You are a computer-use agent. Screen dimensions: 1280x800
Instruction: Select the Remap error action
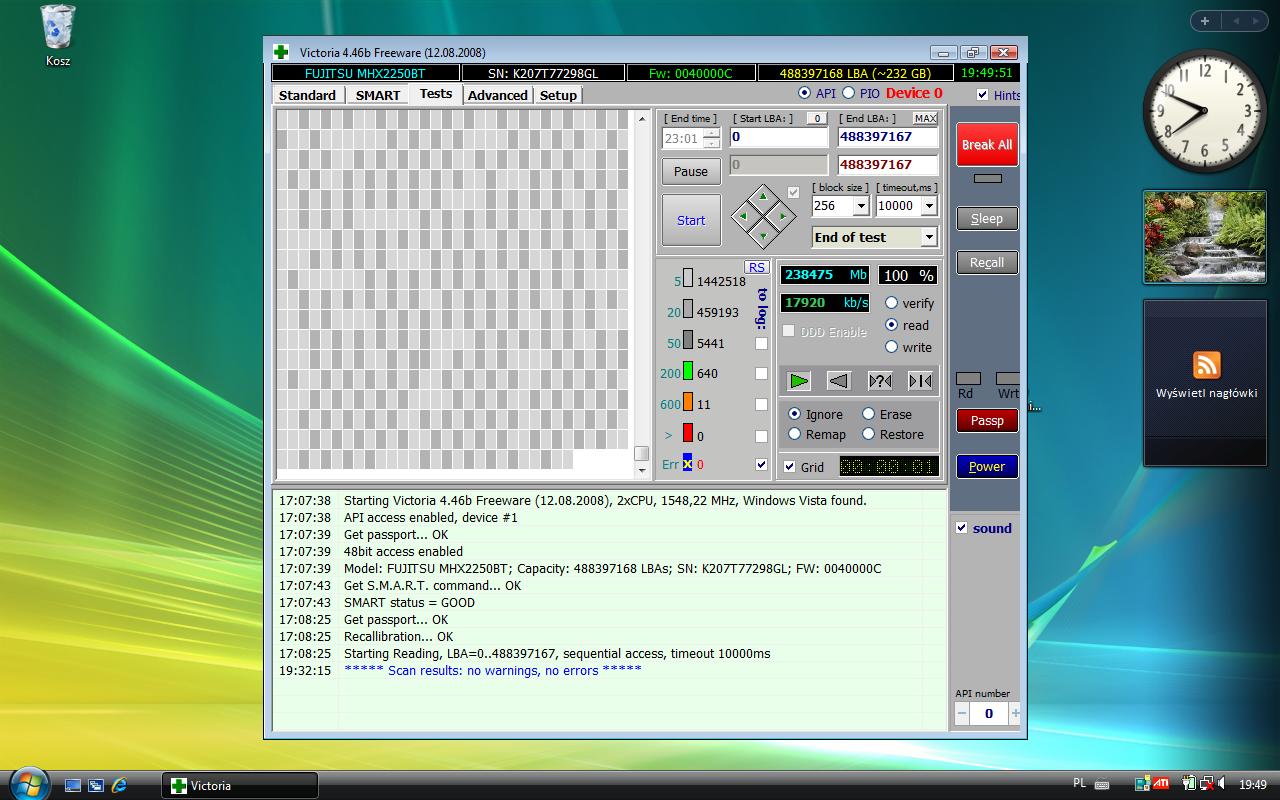[794, 434]
